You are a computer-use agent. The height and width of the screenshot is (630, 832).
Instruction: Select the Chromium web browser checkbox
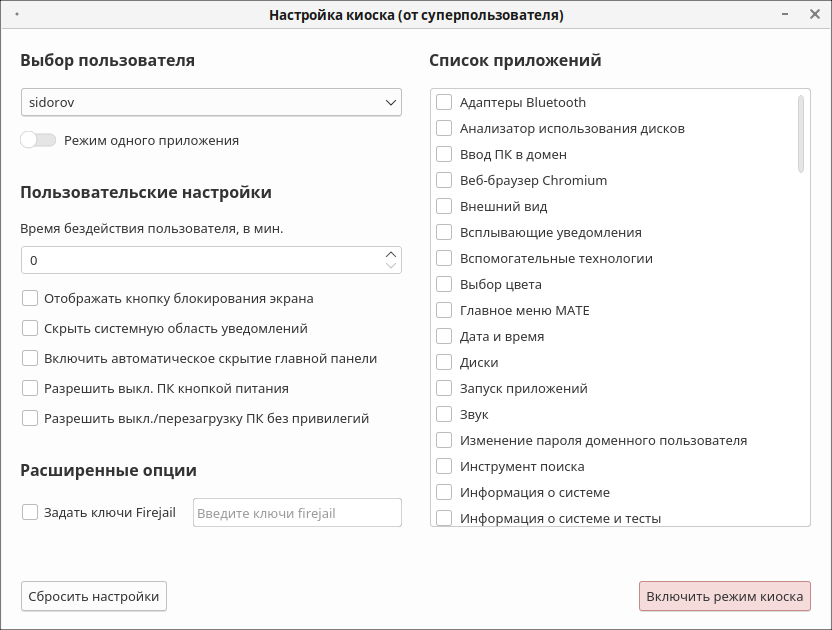click(444, 180)
